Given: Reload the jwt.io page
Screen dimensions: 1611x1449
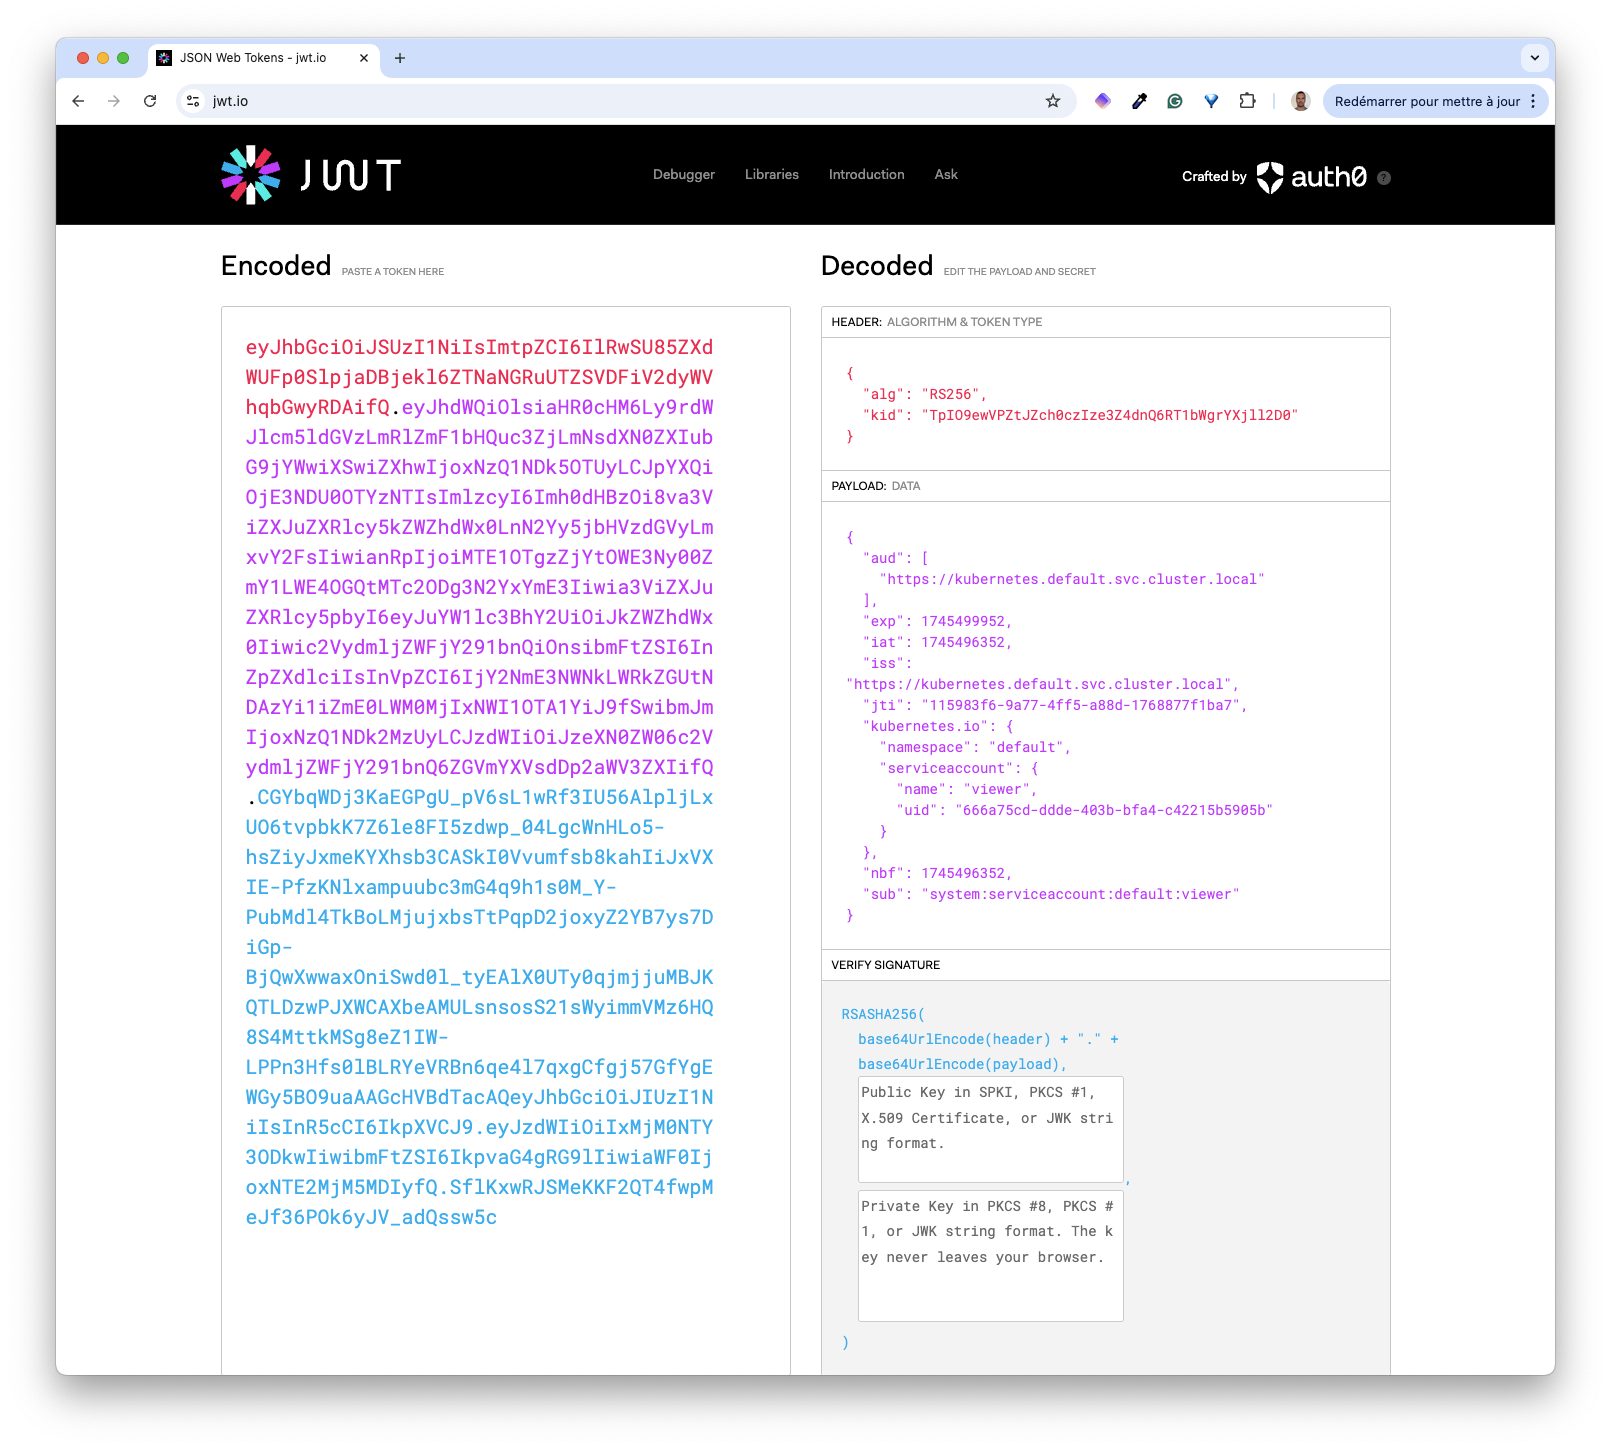Looking at the screenshot, I should [x=150, y=101].
